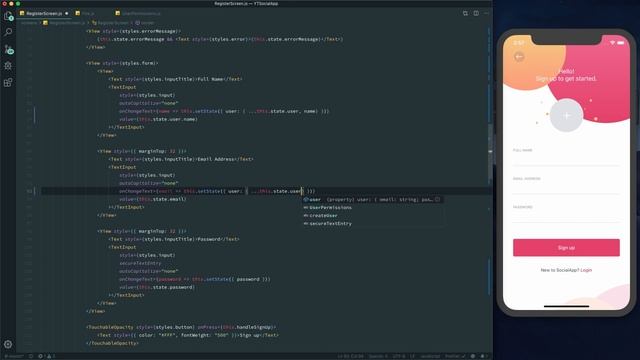Image resolution: width=640 pixels, height=360 pixels.
Task: Click the line and column status entry
Action: [x=350, y=356]
